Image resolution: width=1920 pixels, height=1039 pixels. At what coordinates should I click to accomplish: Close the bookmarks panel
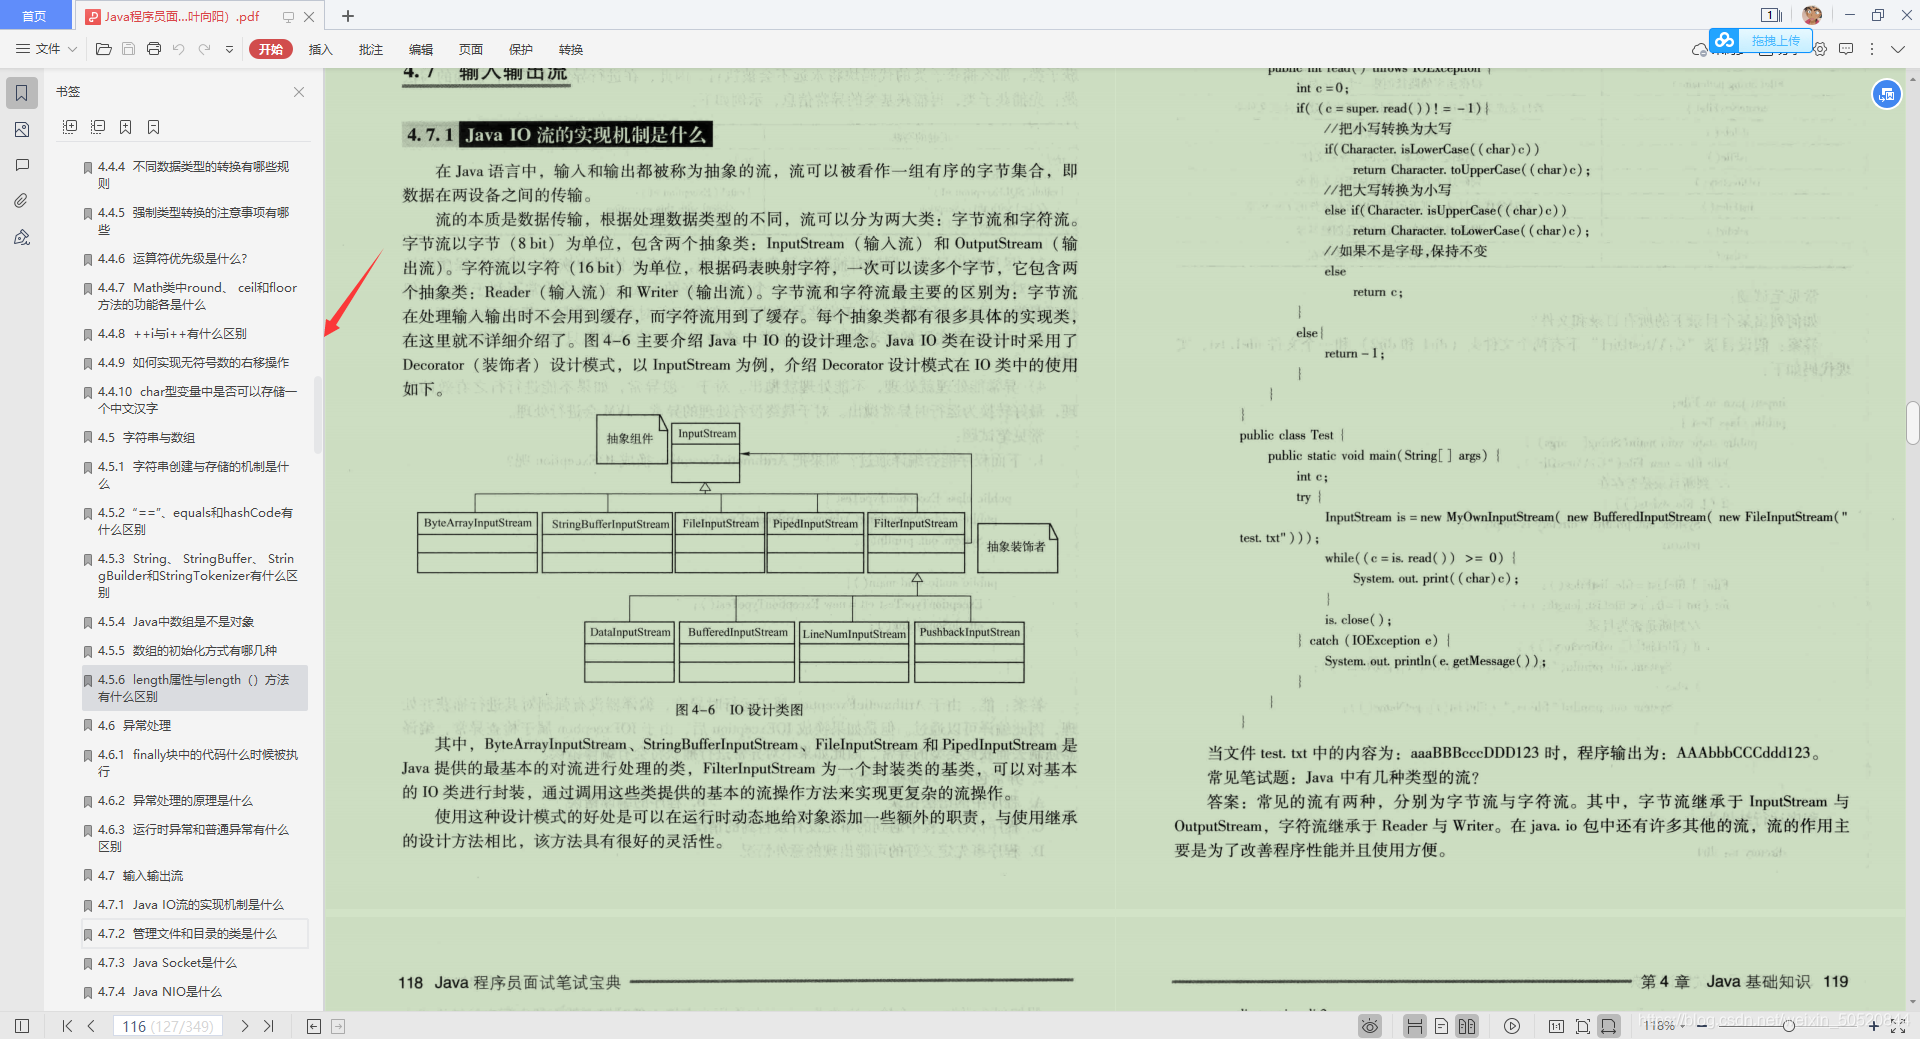(299, 92)
